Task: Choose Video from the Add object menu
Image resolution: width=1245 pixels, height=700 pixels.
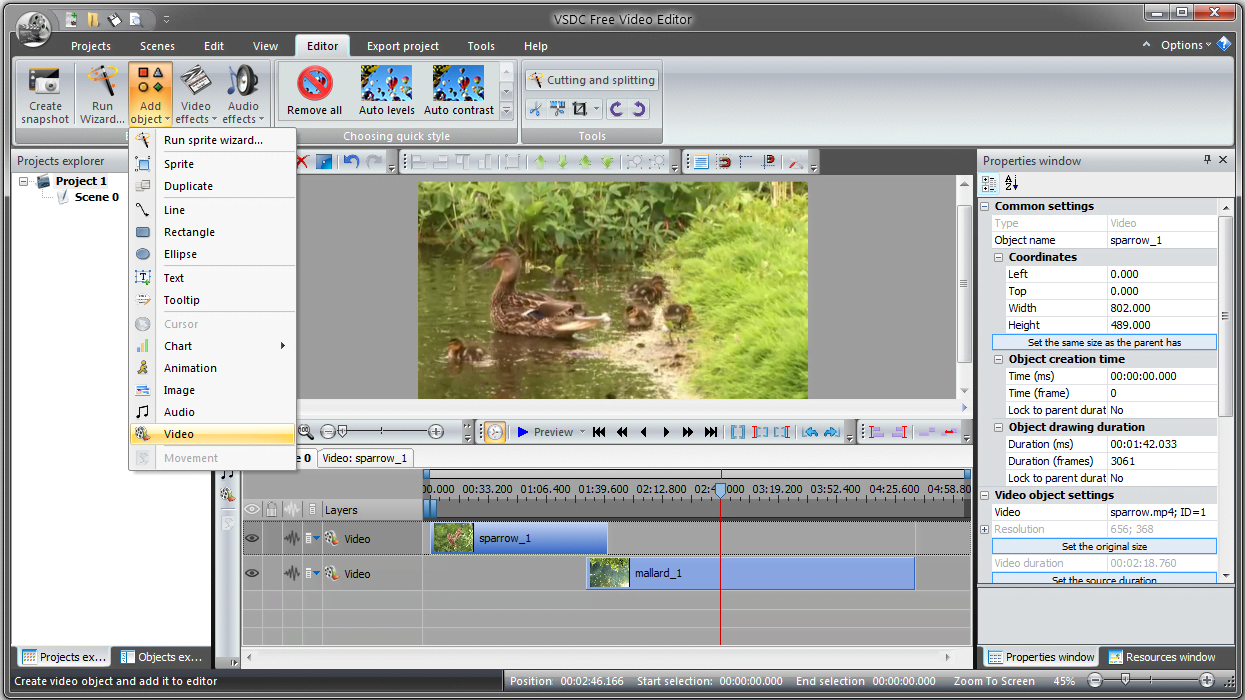Action: [213, 434]
